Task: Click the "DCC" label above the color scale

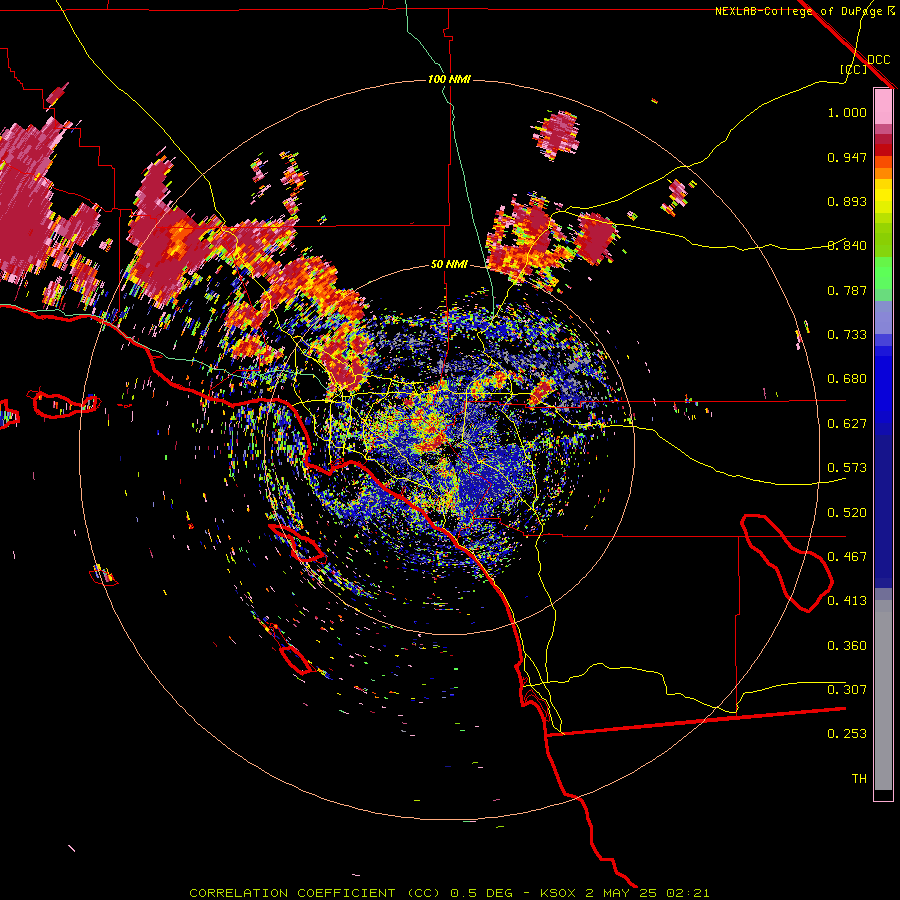Action: (879, 60)
